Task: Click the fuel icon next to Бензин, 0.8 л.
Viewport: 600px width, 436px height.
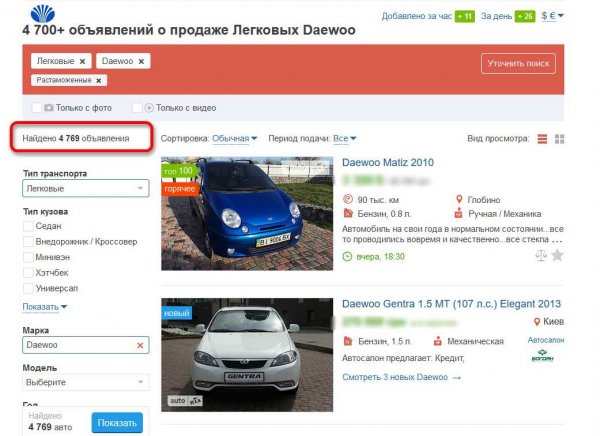Action: (x=348, y=213)
